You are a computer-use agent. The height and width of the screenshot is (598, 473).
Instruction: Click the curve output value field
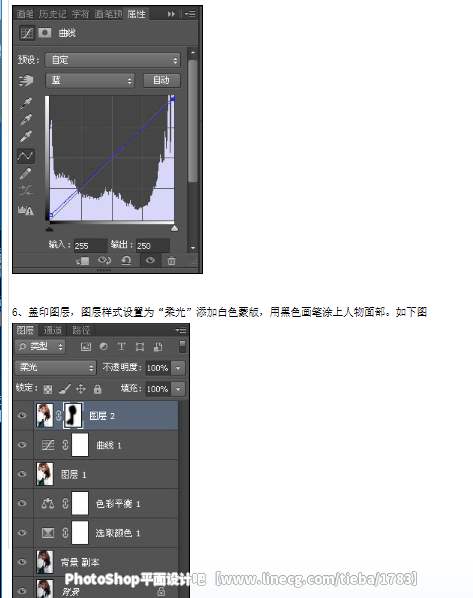[153, 246]
